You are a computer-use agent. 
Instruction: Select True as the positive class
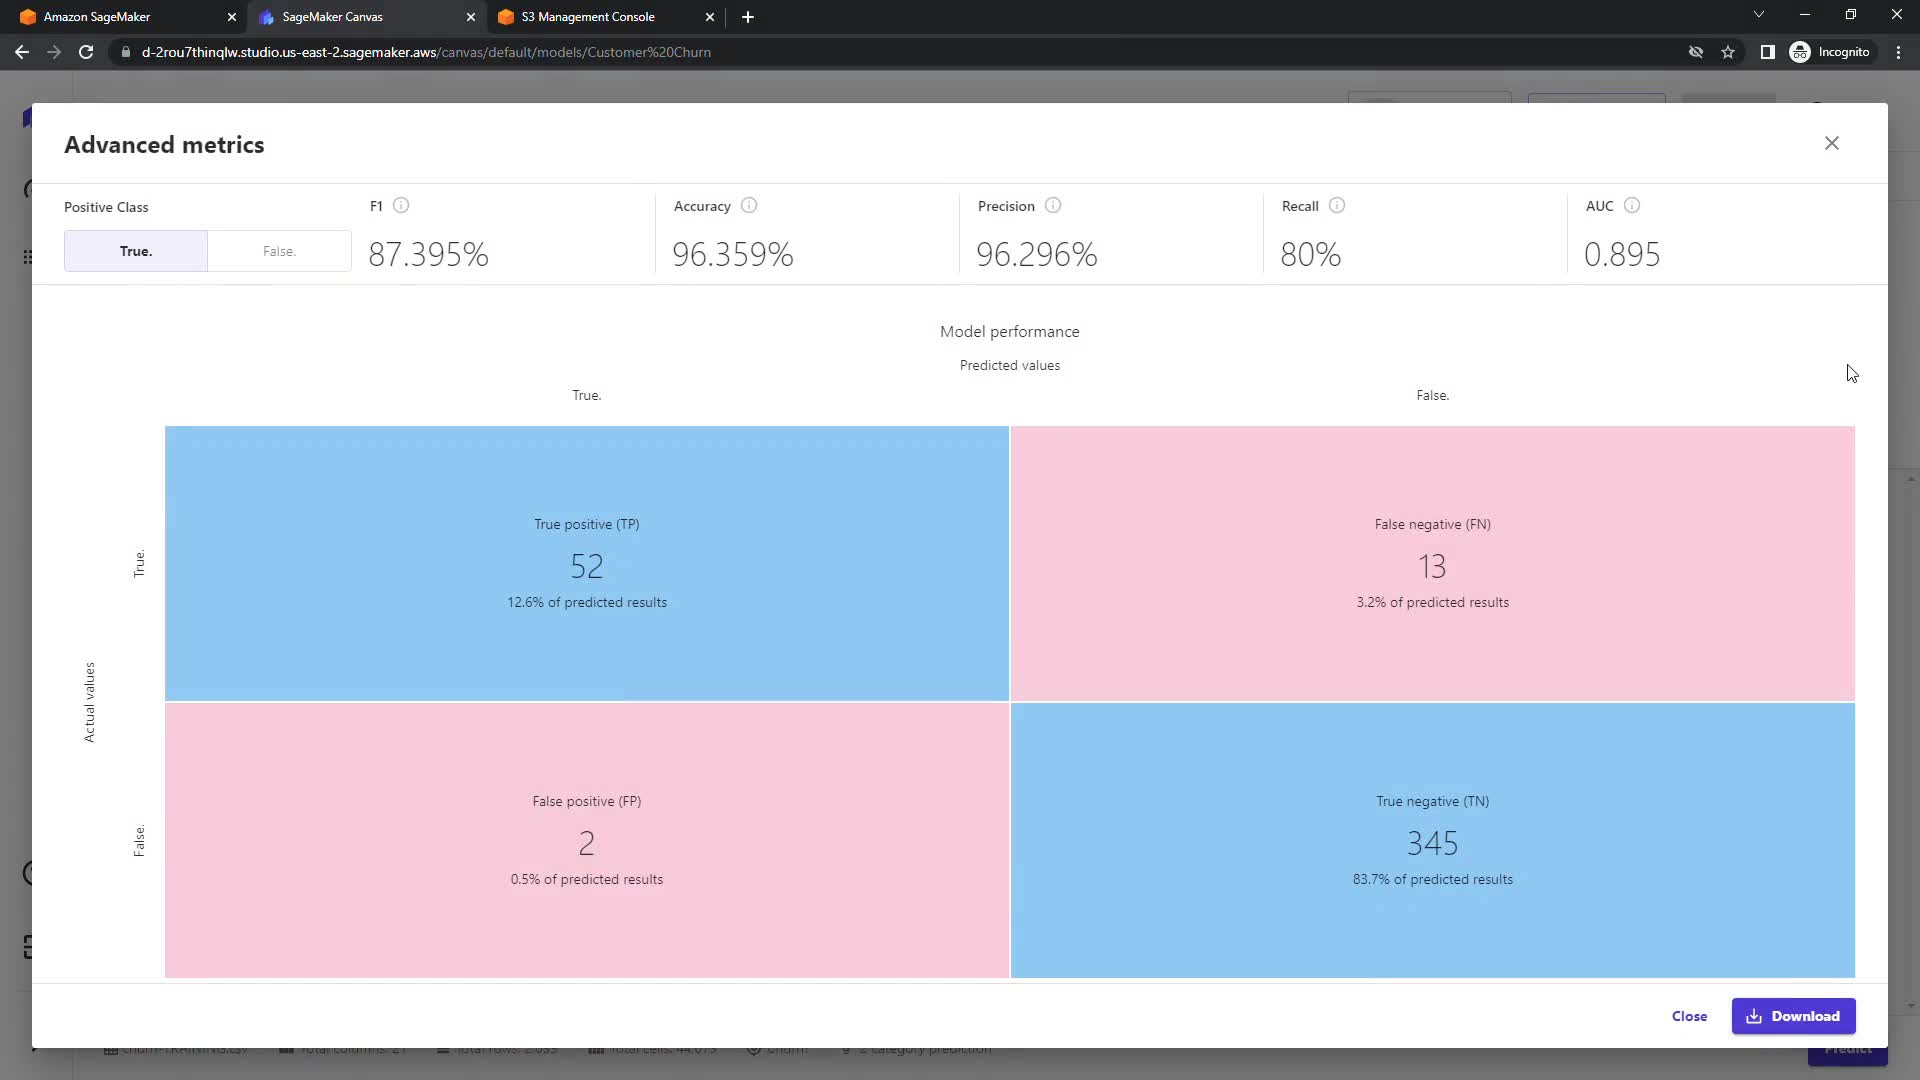point(136,251)
